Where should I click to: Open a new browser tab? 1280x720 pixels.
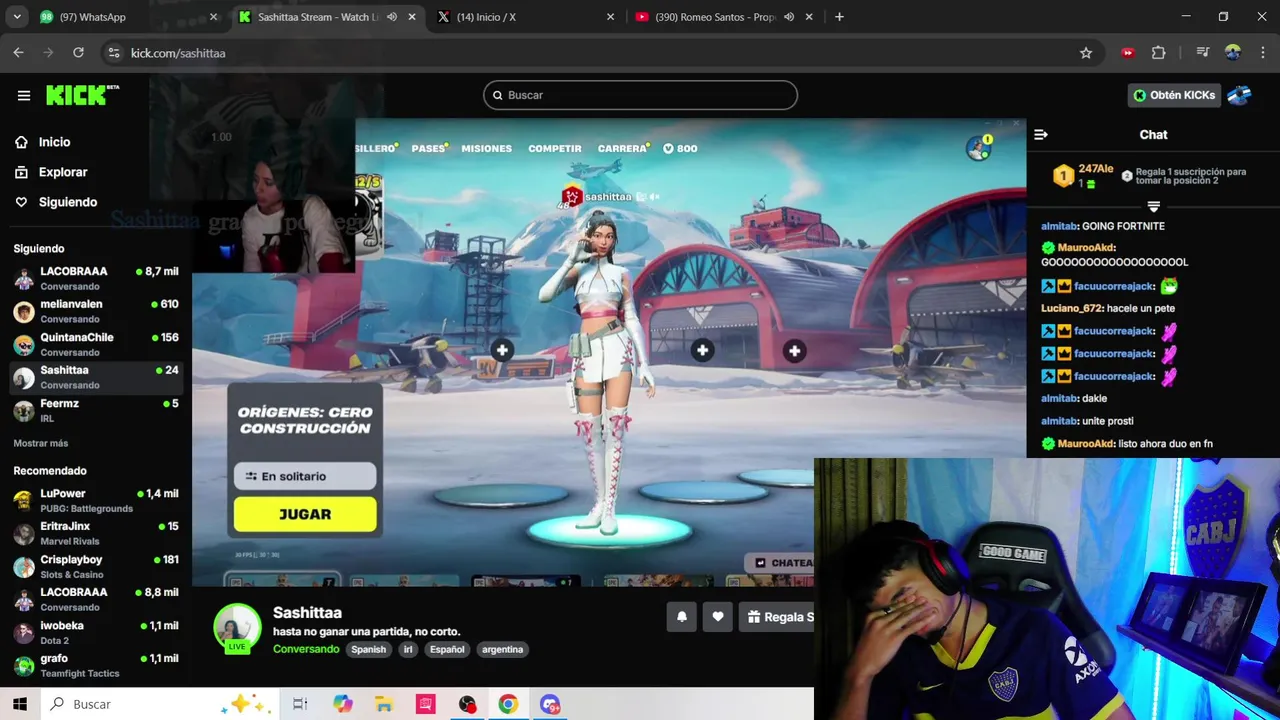click(x=839, y=17)
